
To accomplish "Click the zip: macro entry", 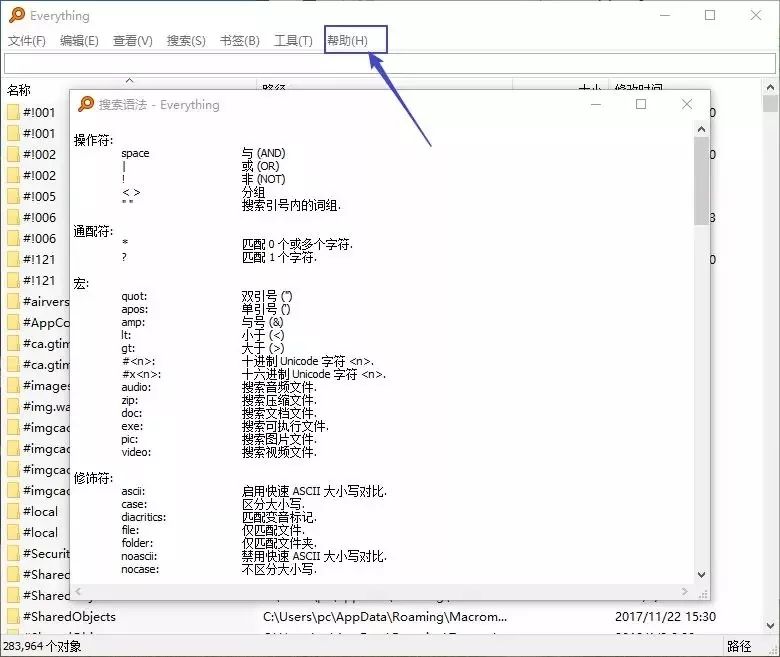I will (129, 400).
